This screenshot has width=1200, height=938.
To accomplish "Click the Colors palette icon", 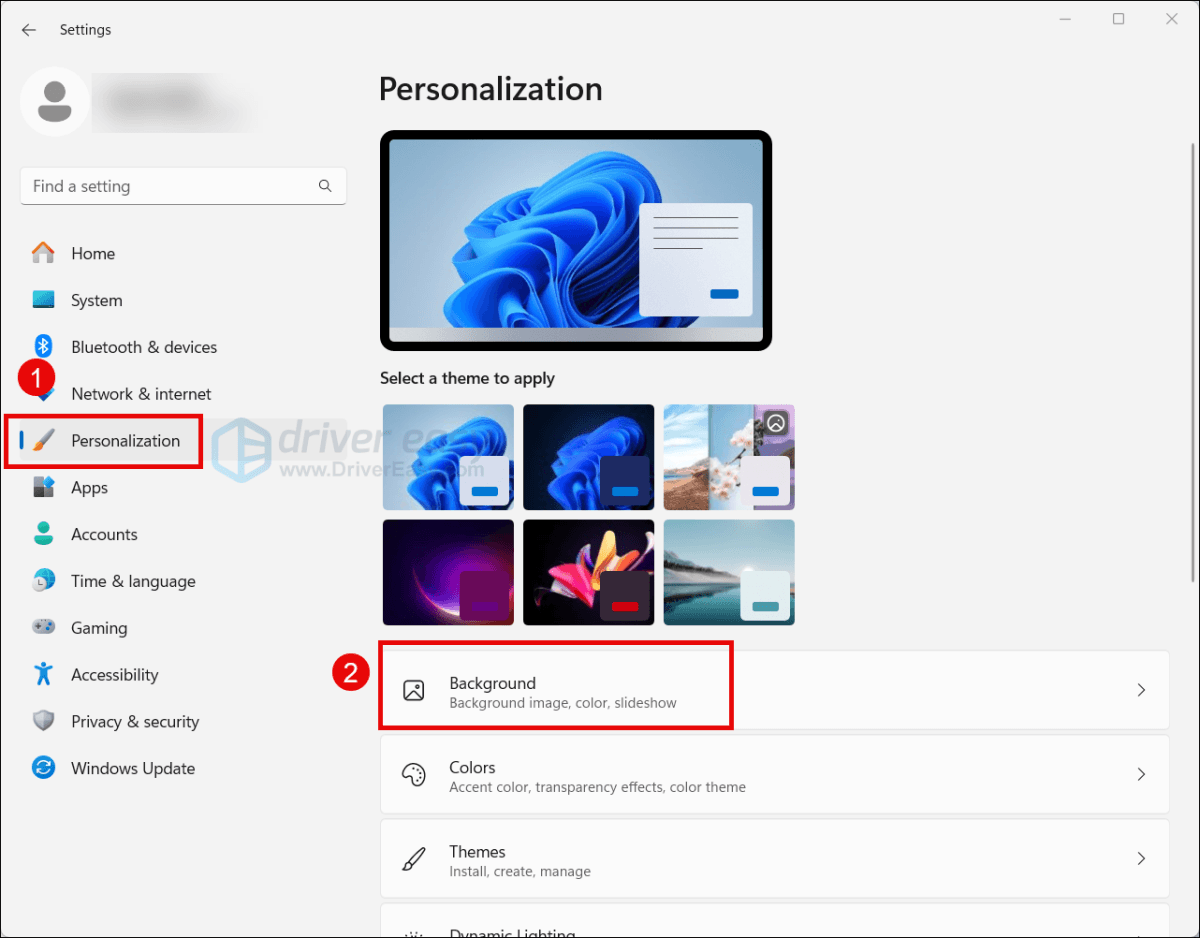I will click(x=415, y=774).
